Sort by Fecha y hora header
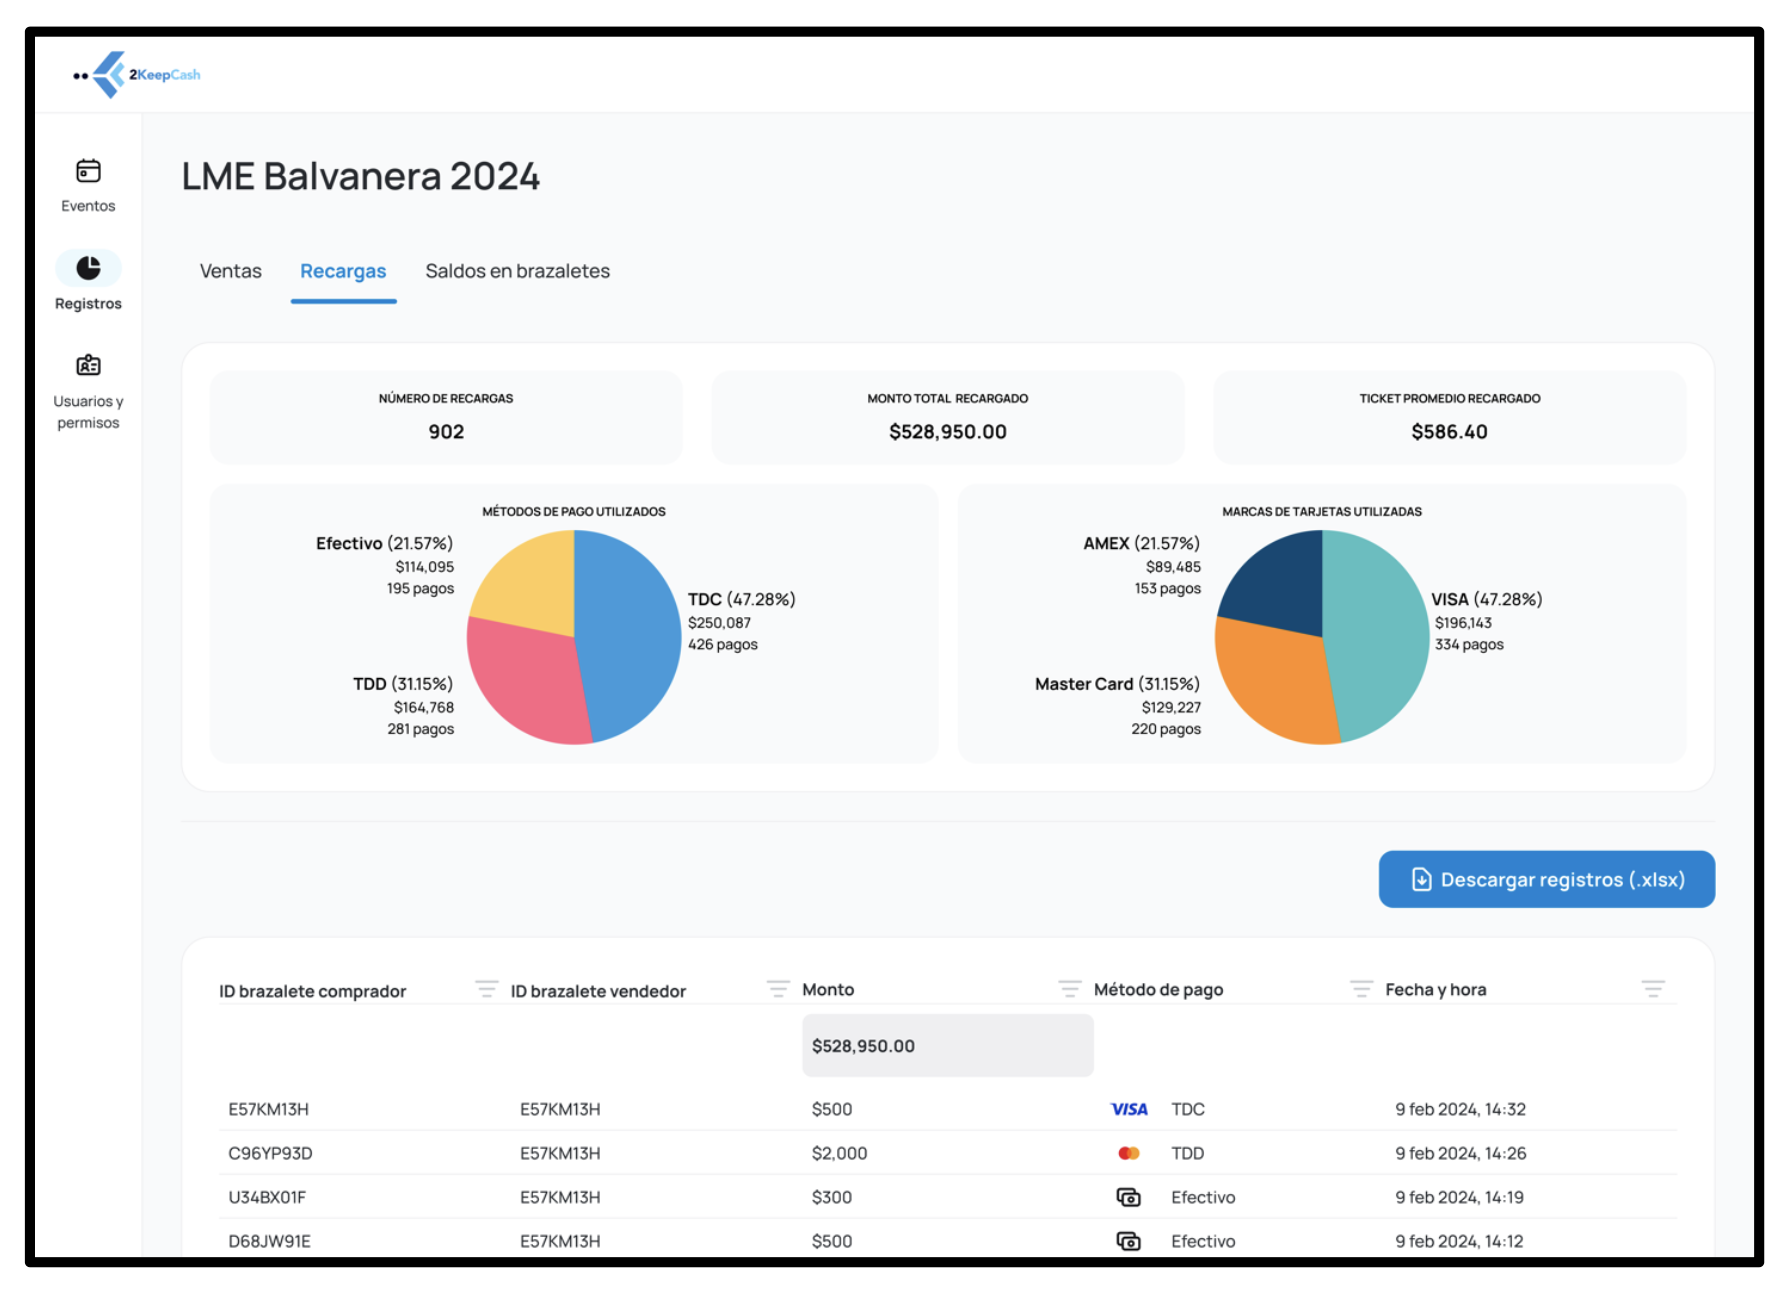Viewport: 1790px width, 1296px height. 1436,989
